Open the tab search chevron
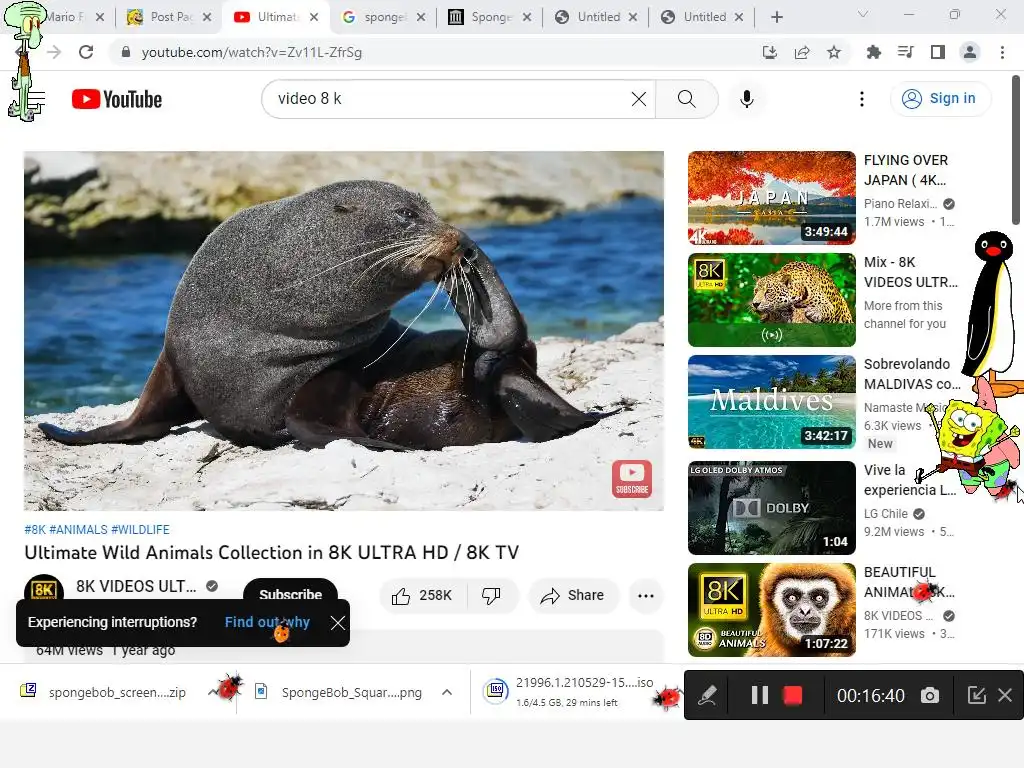Screen dimensions: 1024x768 (863, 14)
